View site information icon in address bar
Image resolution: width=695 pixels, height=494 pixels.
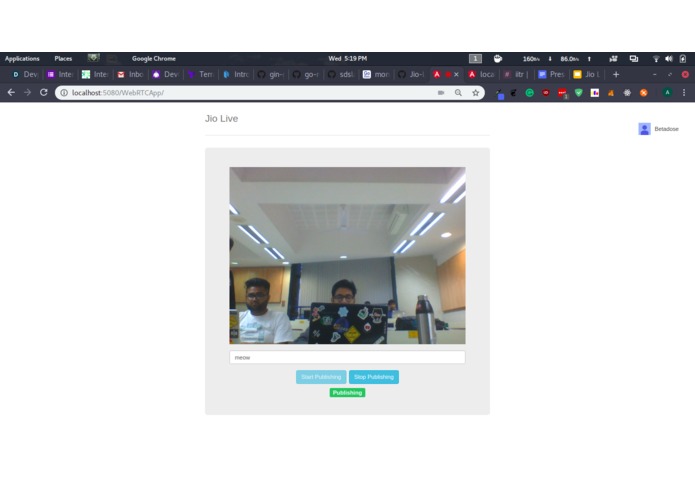point(64,93)
